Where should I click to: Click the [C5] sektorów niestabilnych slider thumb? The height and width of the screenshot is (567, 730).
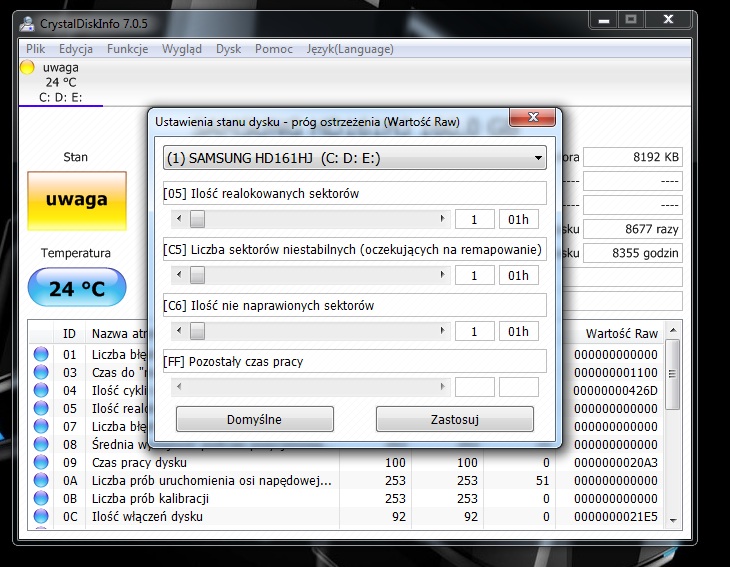click(x=197, y=275)
